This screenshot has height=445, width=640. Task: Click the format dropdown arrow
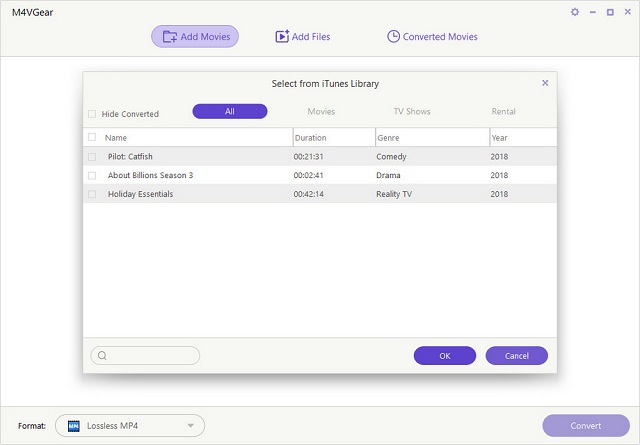click(190, 426)
